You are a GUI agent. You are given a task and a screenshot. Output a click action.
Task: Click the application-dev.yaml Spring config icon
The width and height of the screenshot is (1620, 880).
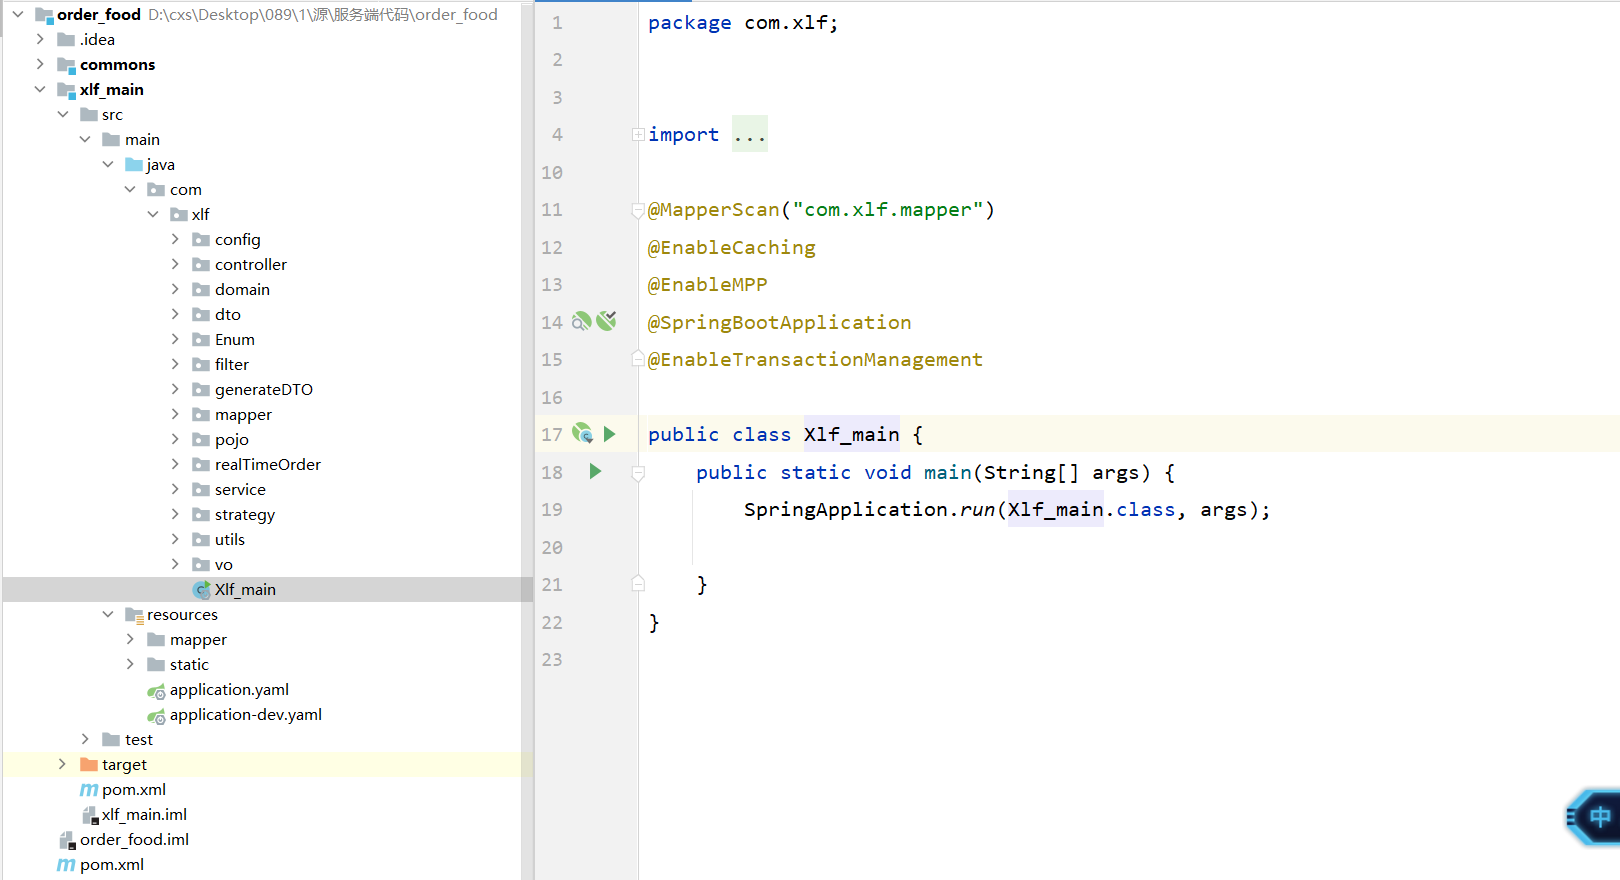pos(156,716)
